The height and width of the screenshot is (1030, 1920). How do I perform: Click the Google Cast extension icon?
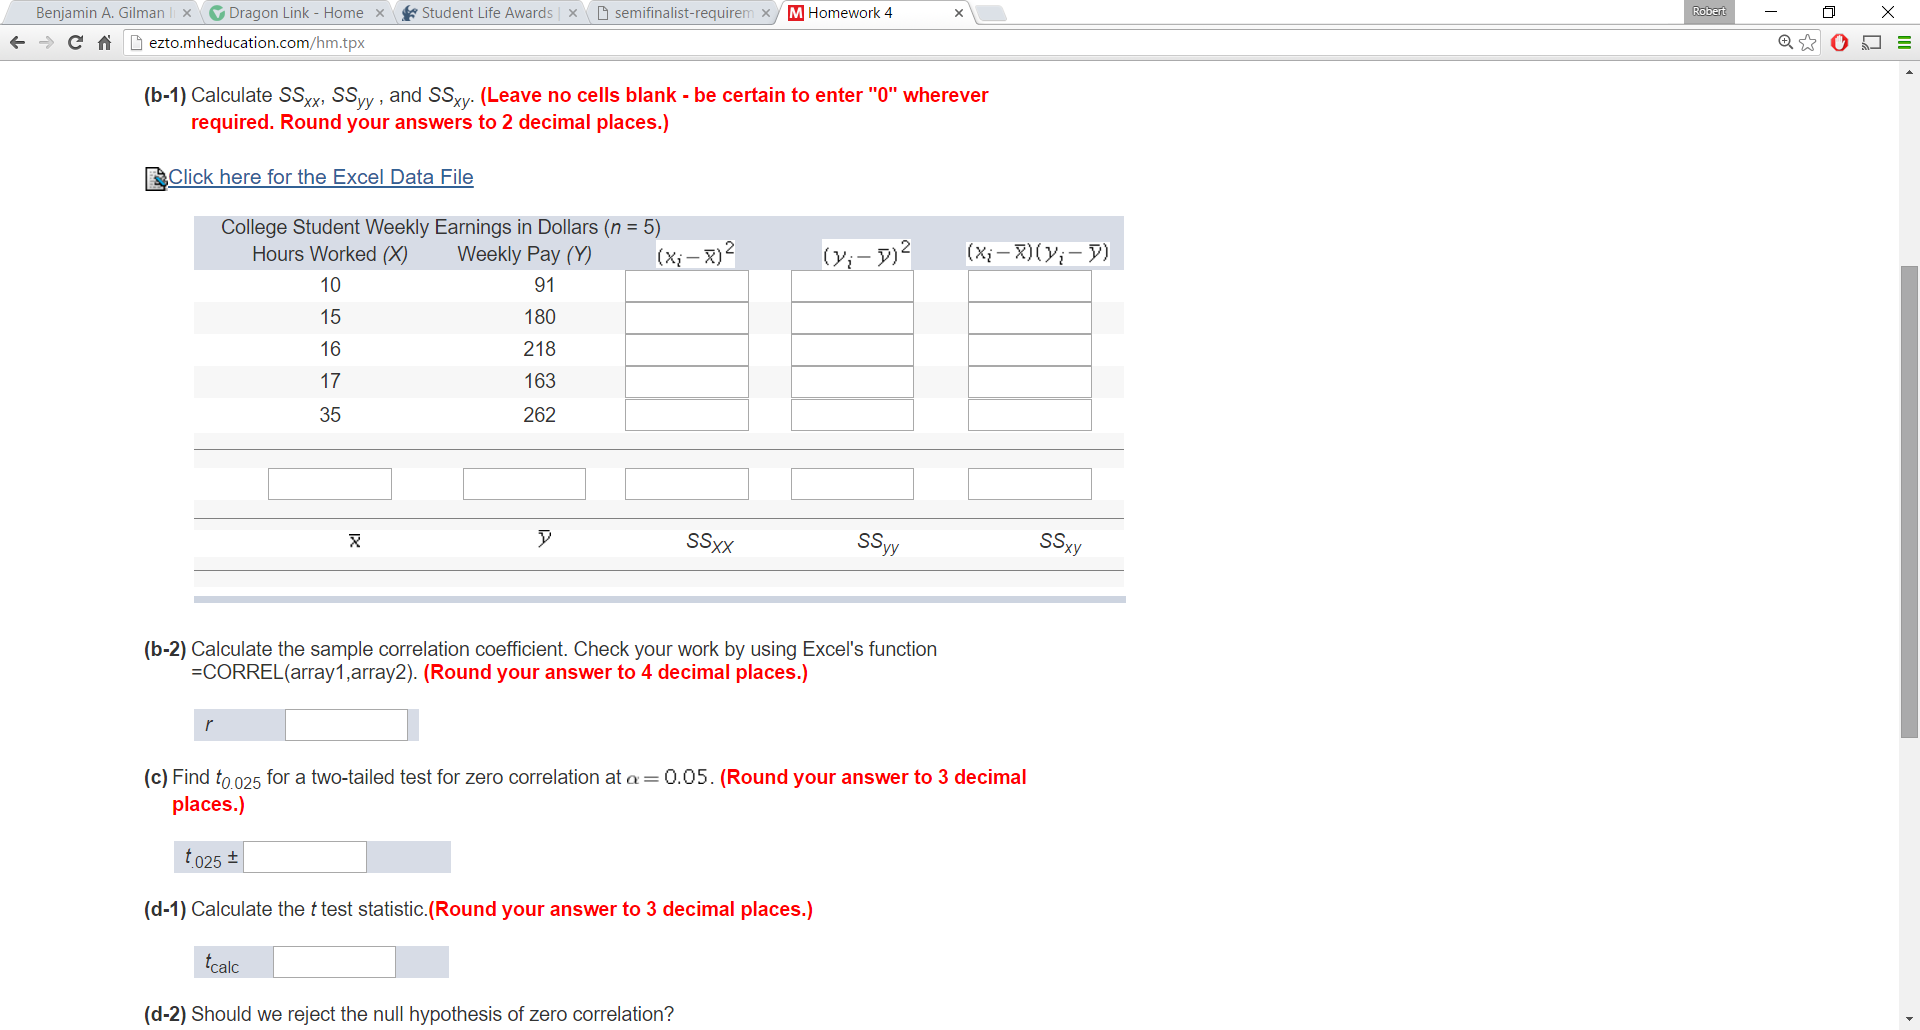coord(1873,43)
